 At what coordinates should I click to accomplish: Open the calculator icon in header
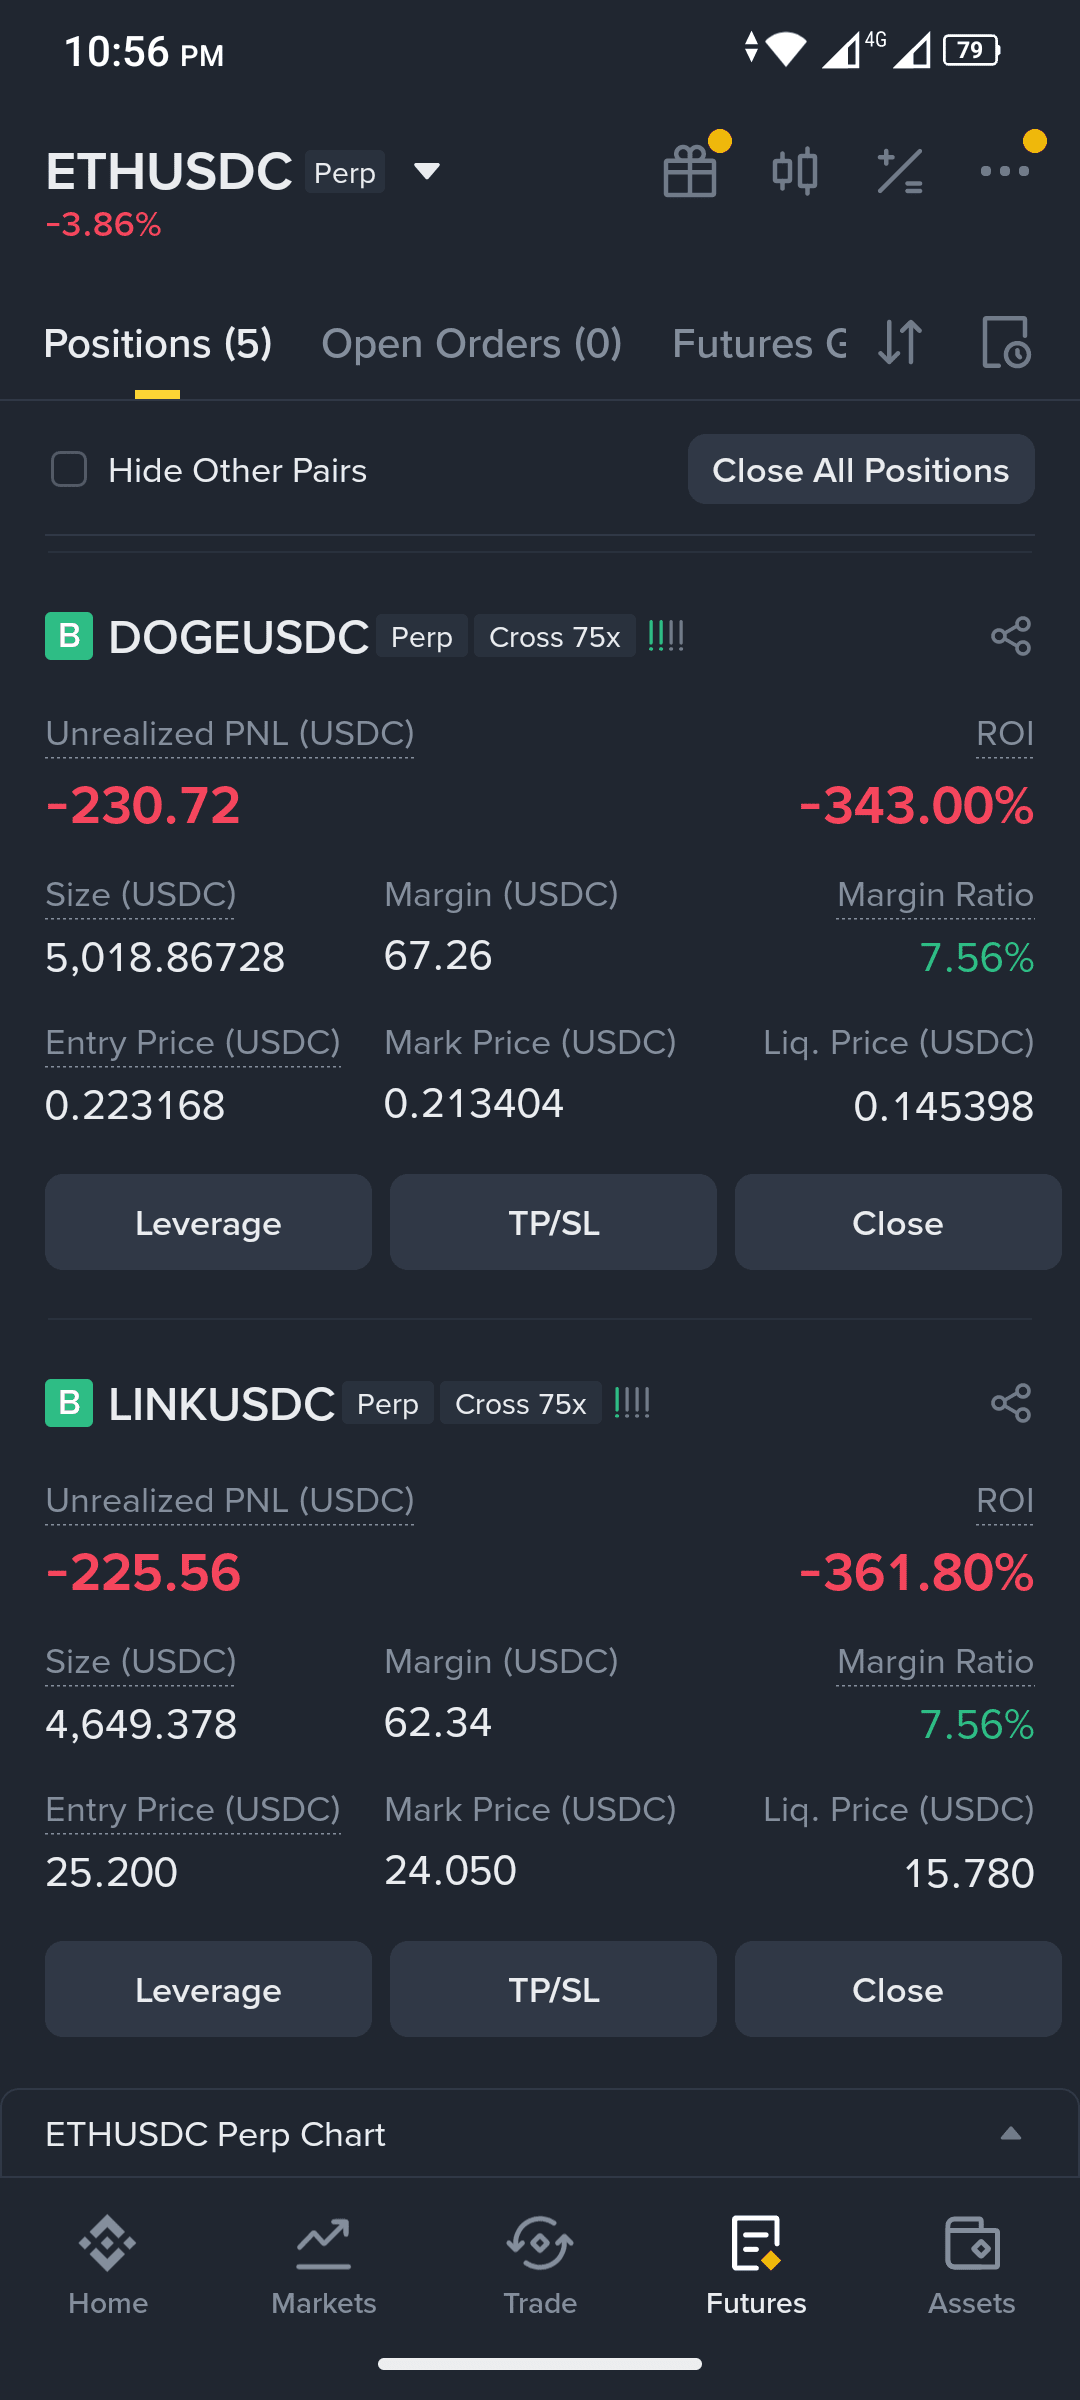coord(900,171)
